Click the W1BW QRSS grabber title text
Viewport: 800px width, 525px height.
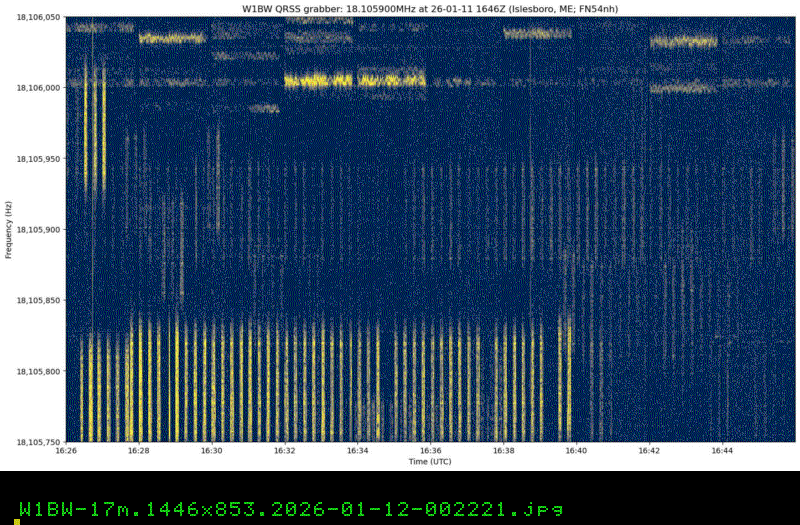tap(431, 8)
